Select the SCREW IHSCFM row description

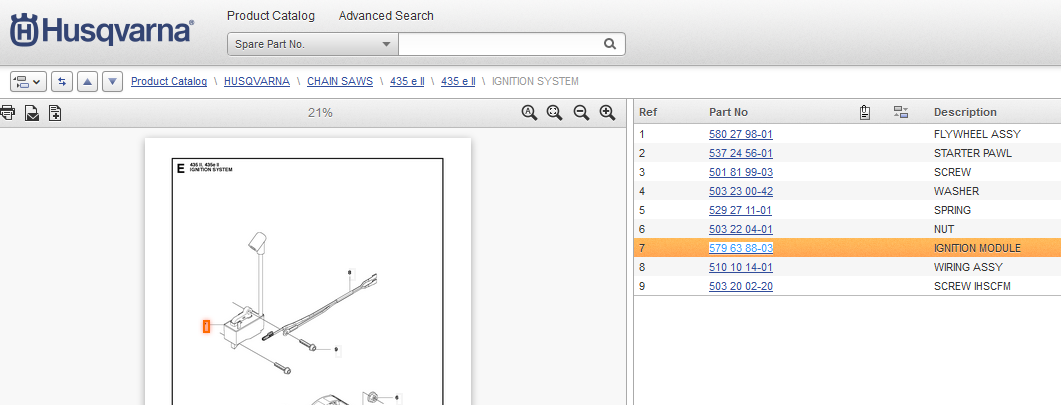point(972,286)
